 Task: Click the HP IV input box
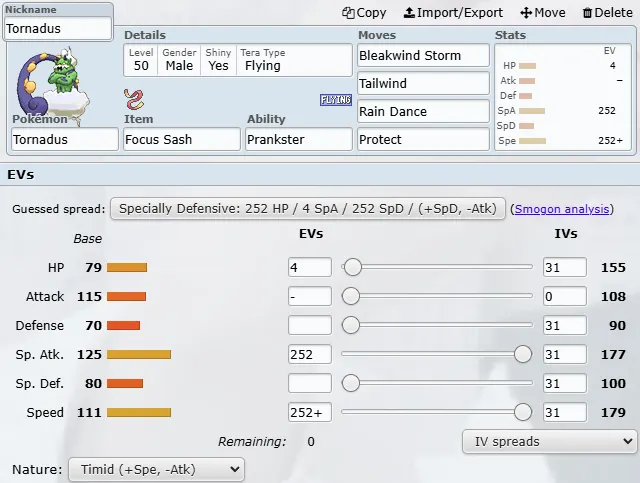tap(565, 267)
